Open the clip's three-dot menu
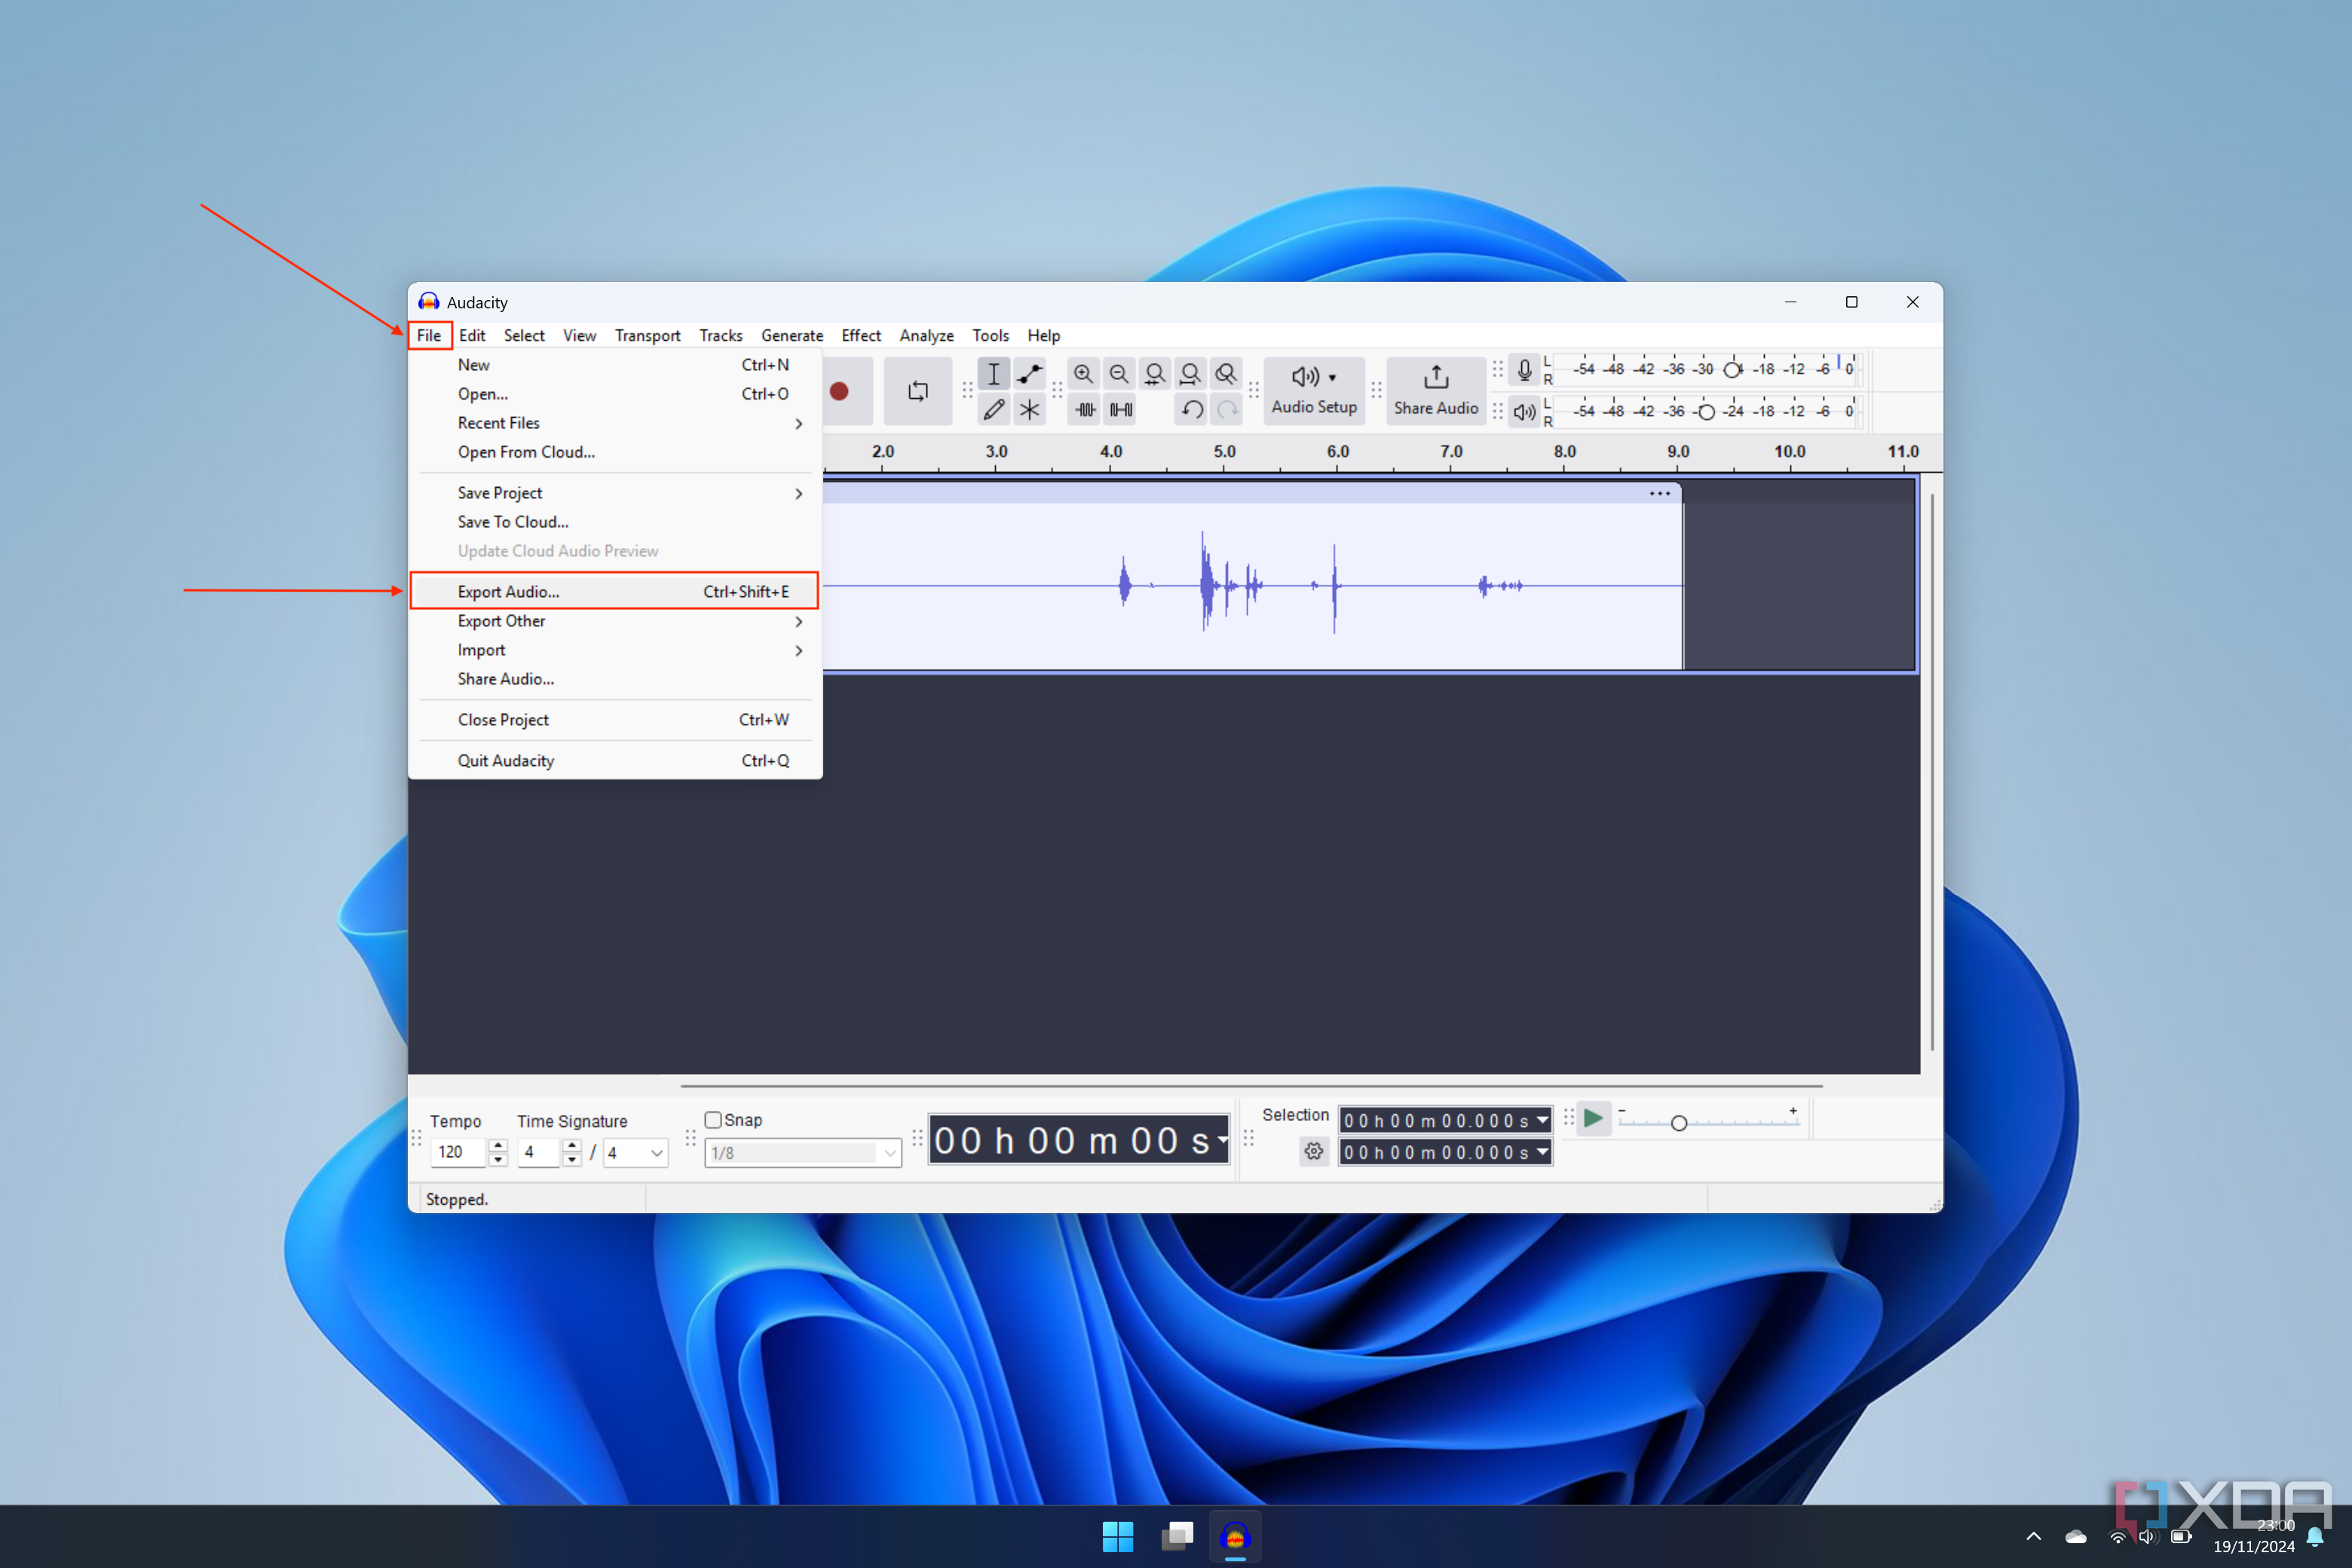 coord(1660,493)
